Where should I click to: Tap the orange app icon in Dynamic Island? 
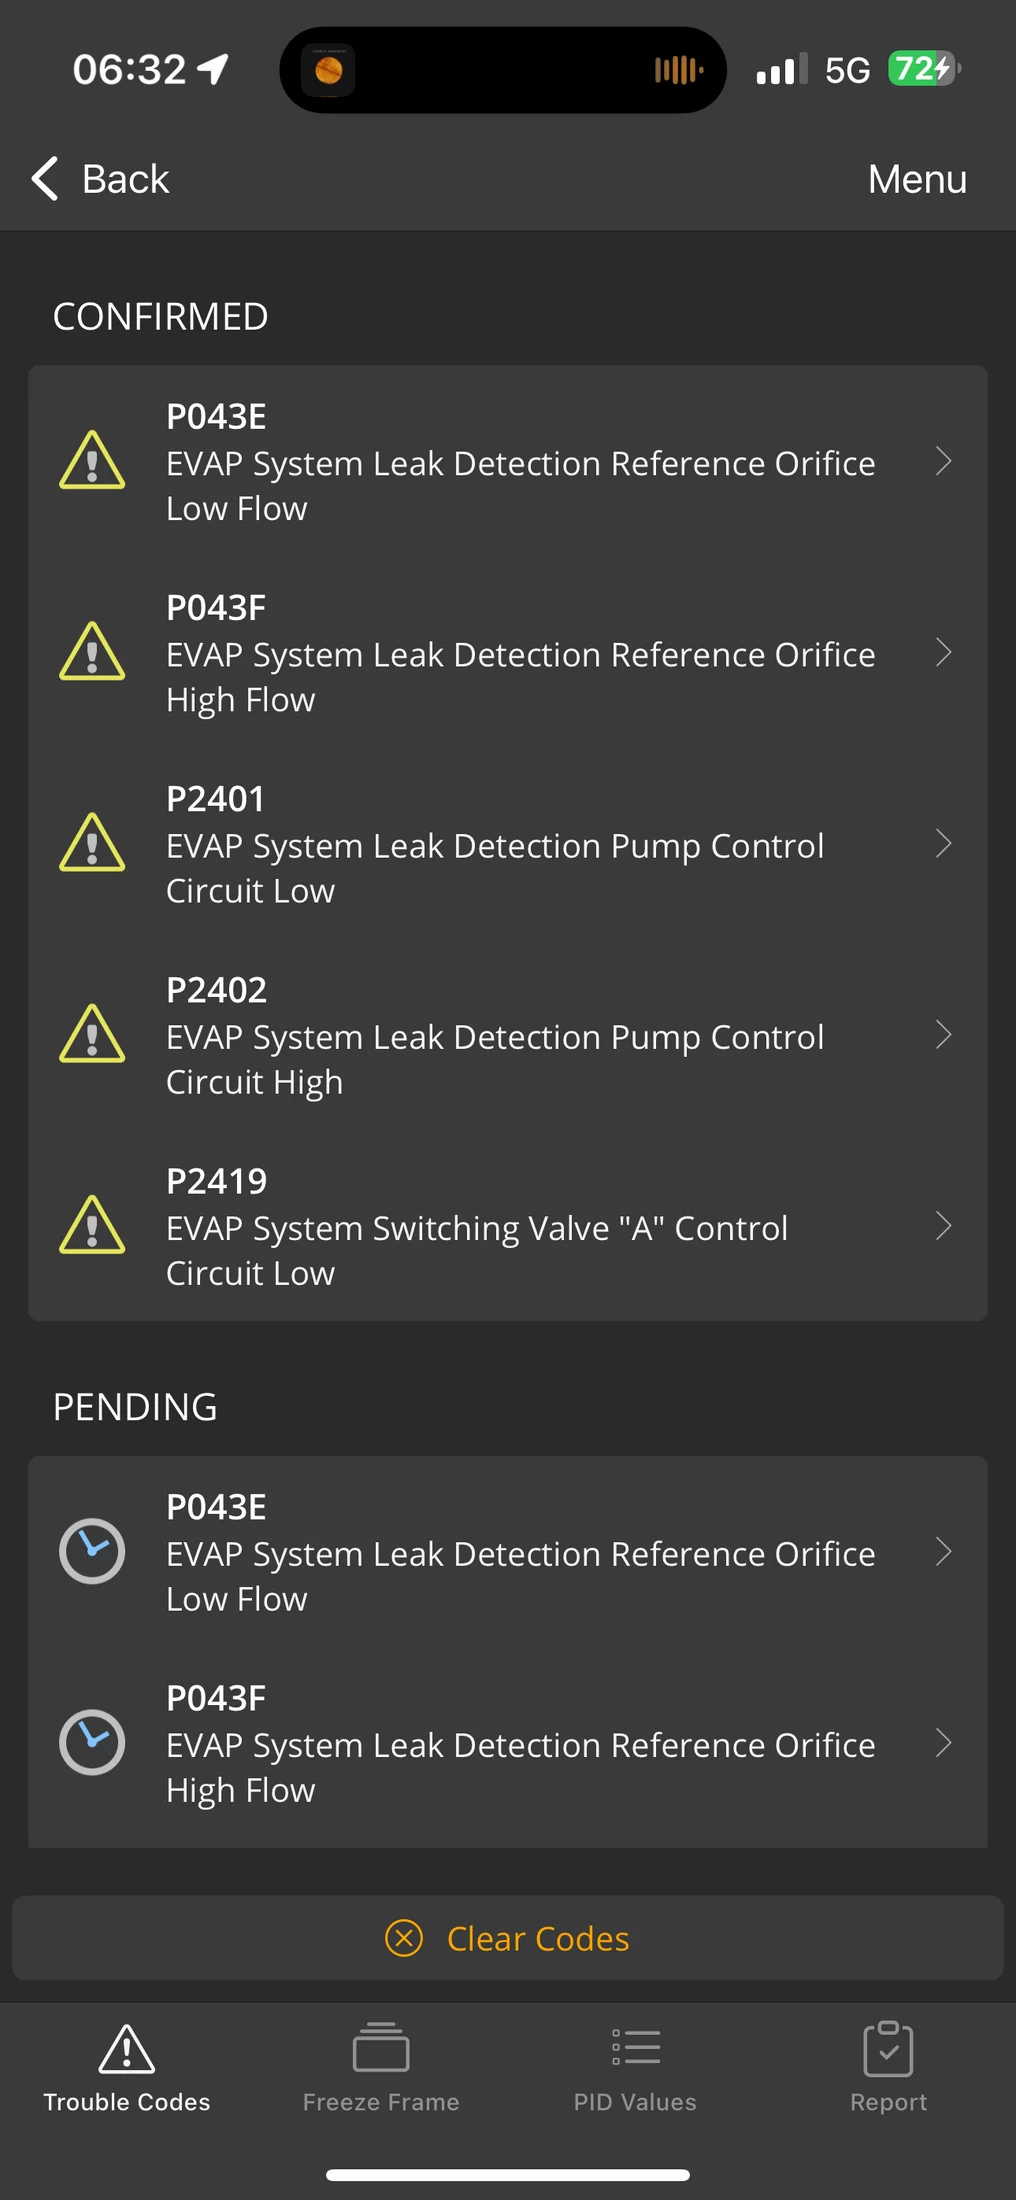pos(329,70)
